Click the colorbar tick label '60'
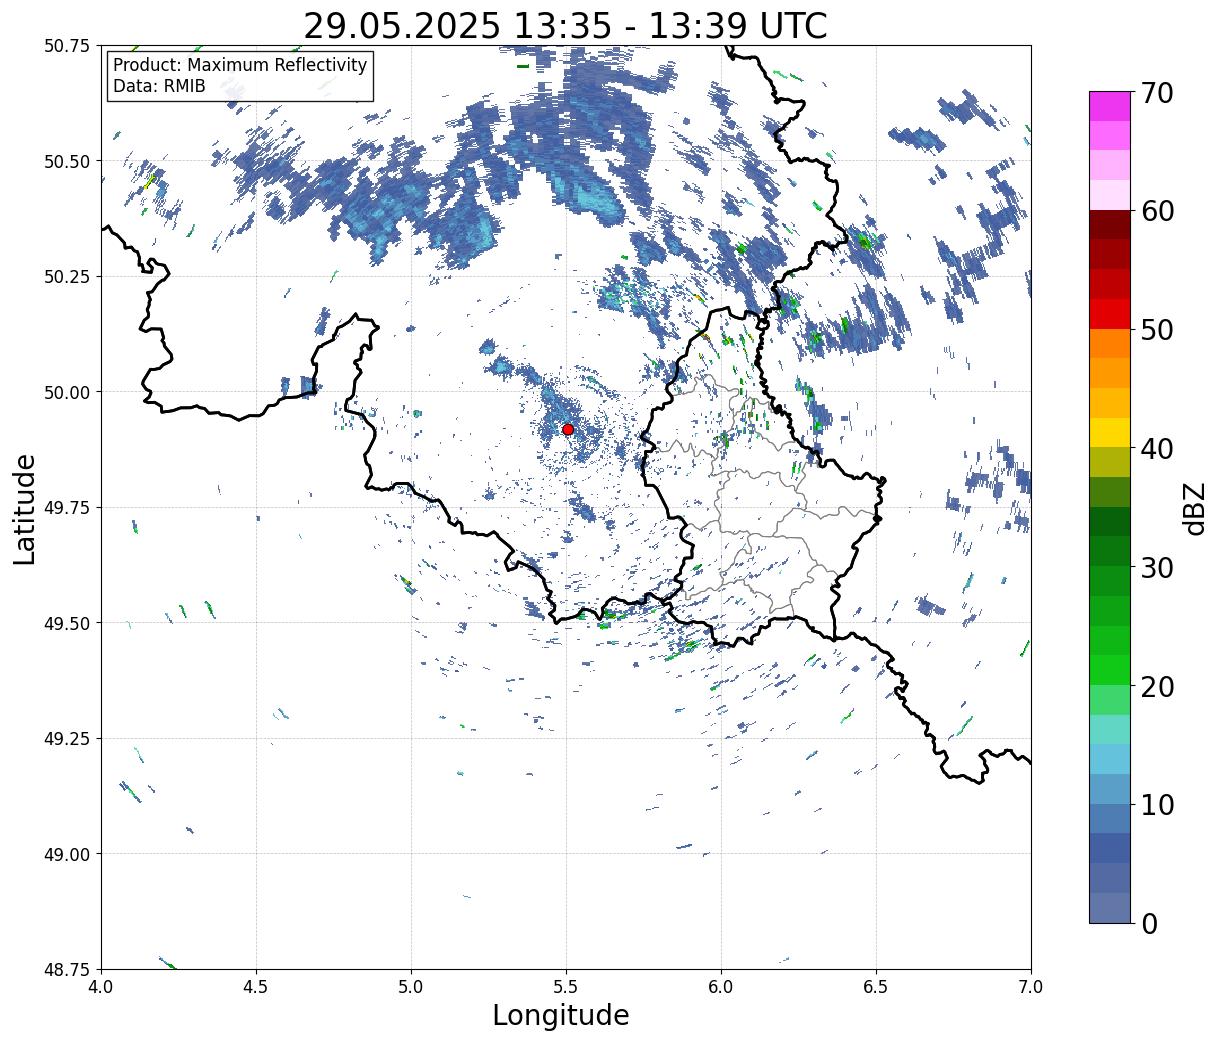 [x=1156, y=211]
